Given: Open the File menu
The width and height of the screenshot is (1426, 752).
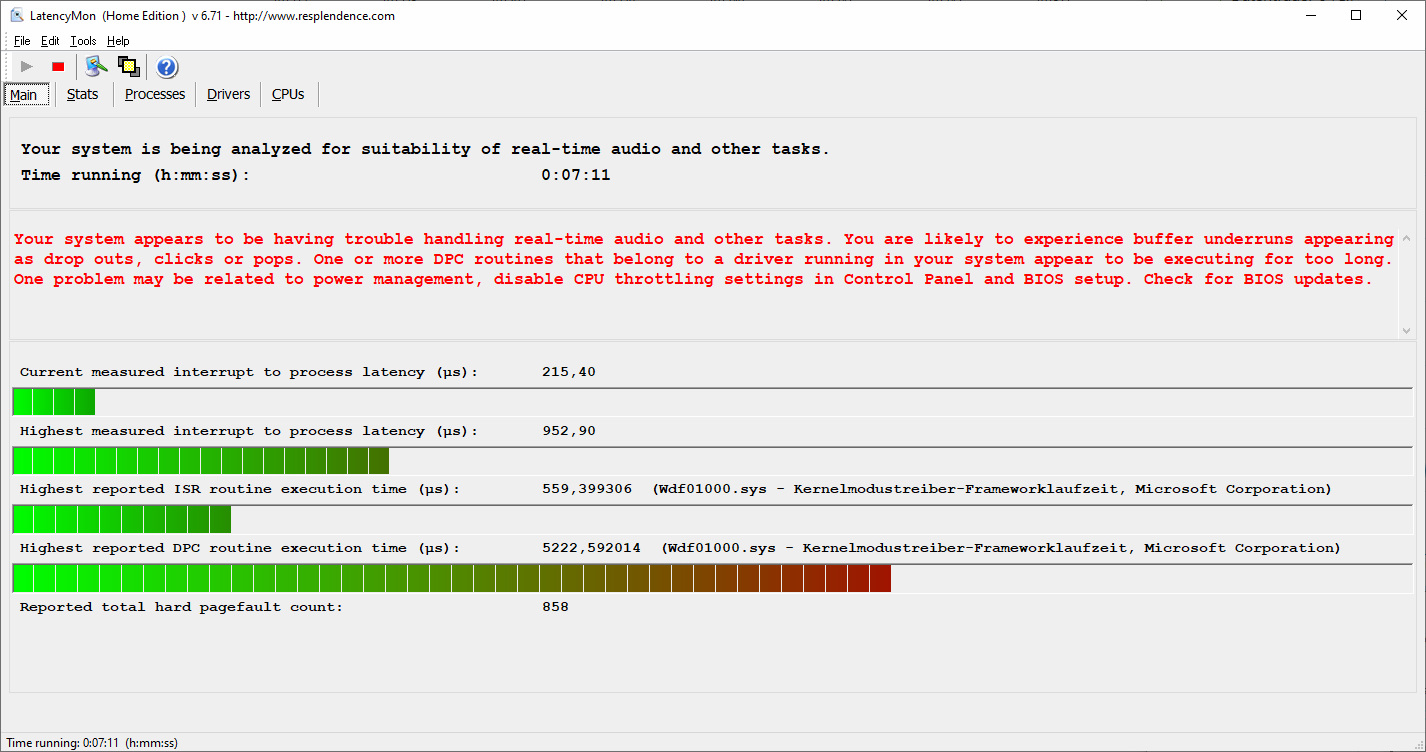Looking at the screenshot, I should (22, 41).
